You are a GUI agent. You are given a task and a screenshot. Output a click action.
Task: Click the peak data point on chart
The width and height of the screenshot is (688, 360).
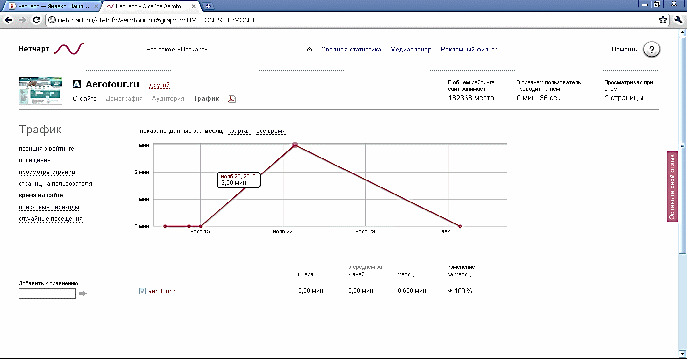[x=295, y=144]
